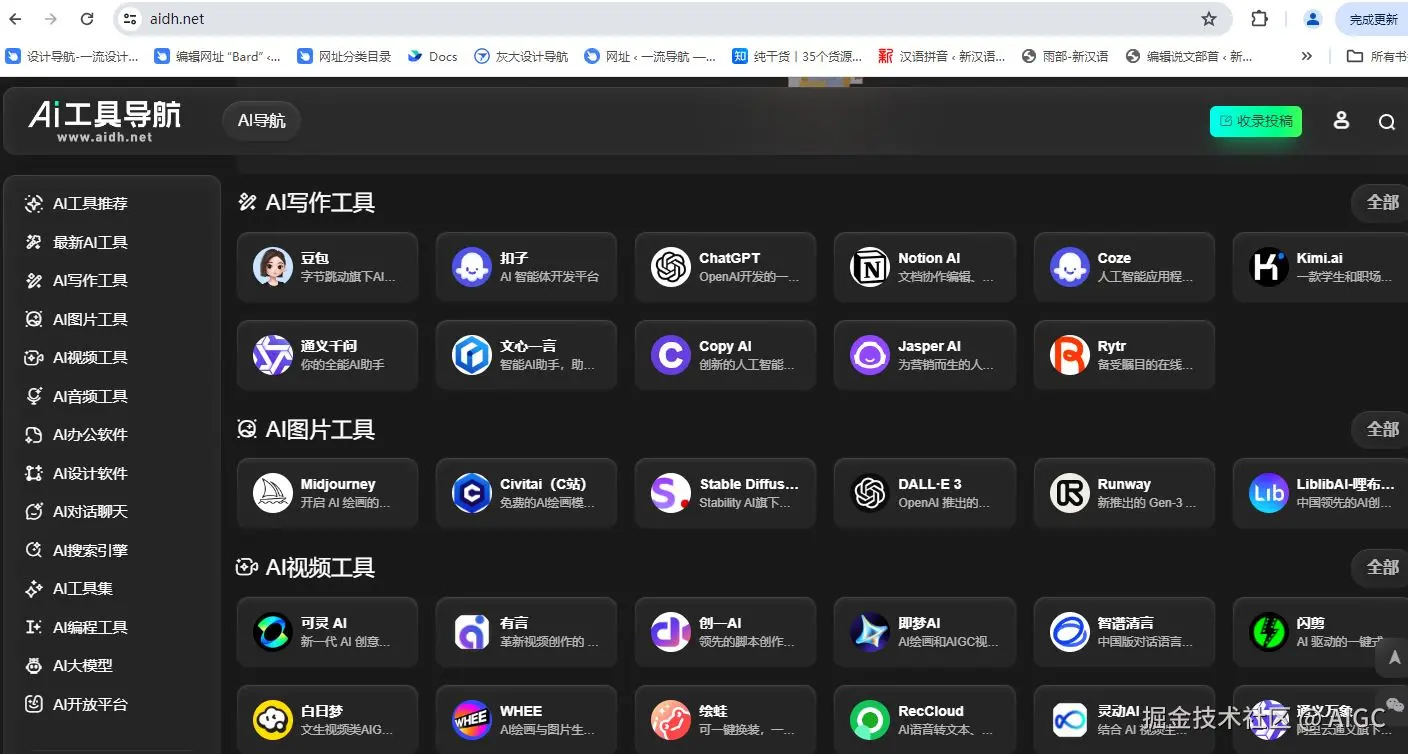Open the Copy AI logo icon
Viewport: 1408px width, 754px height.
[670, 355]
